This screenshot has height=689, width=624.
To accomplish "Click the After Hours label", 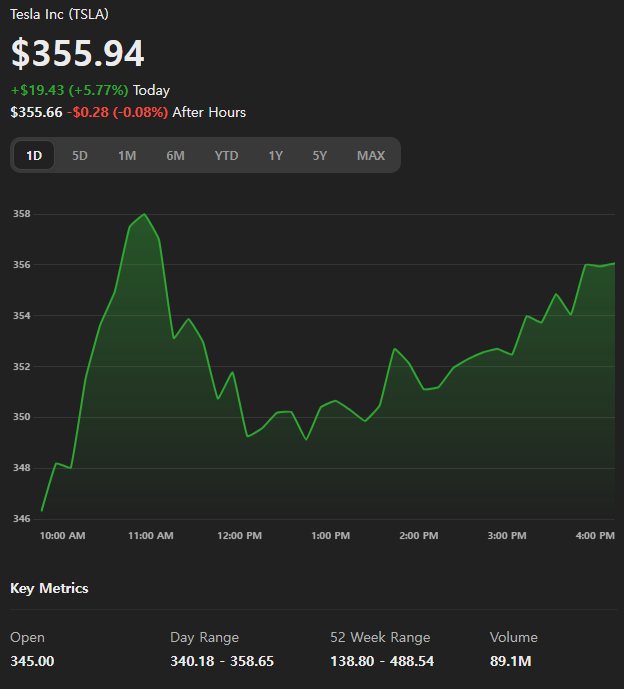I will [x=209, y=112].
